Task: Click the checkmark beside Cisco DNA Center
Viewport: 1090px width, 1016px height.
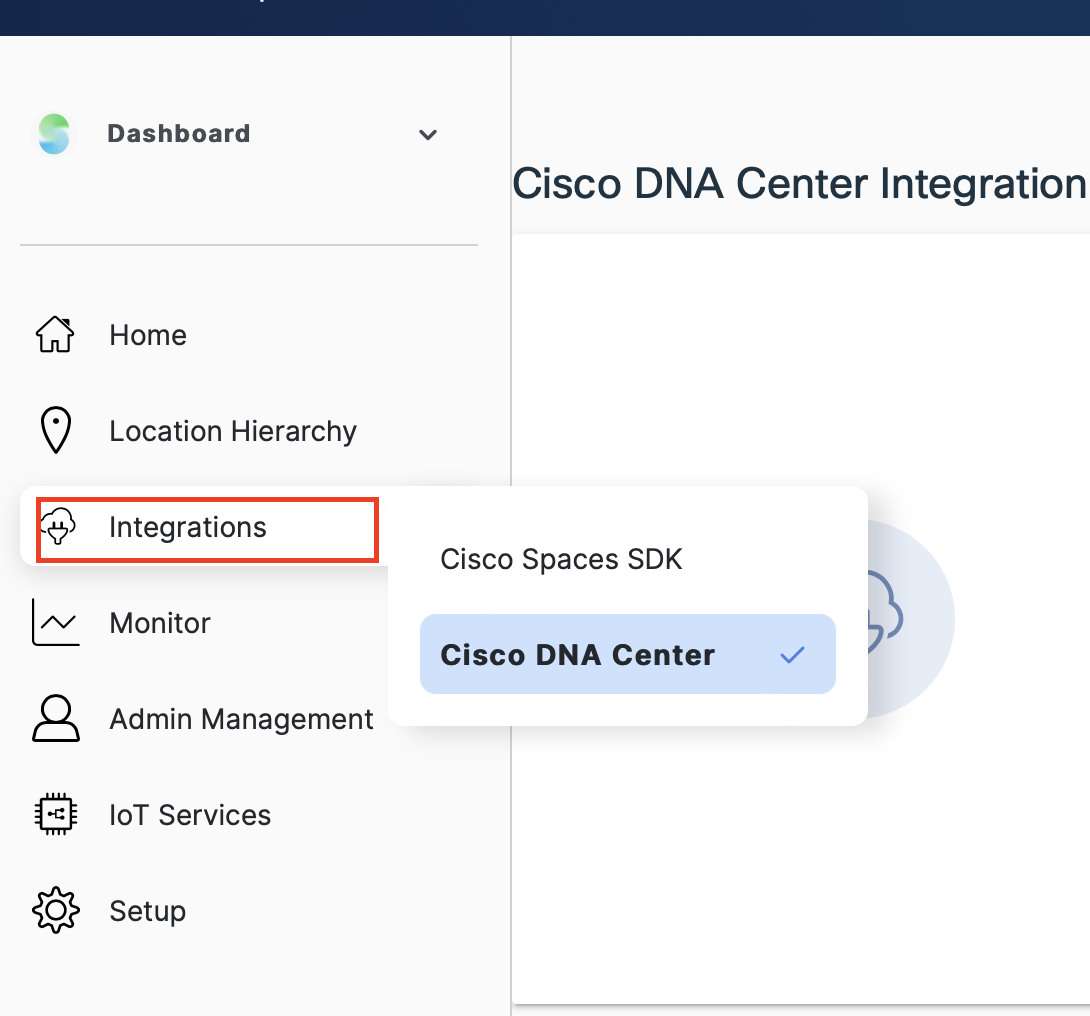Action: click(792, 655)
